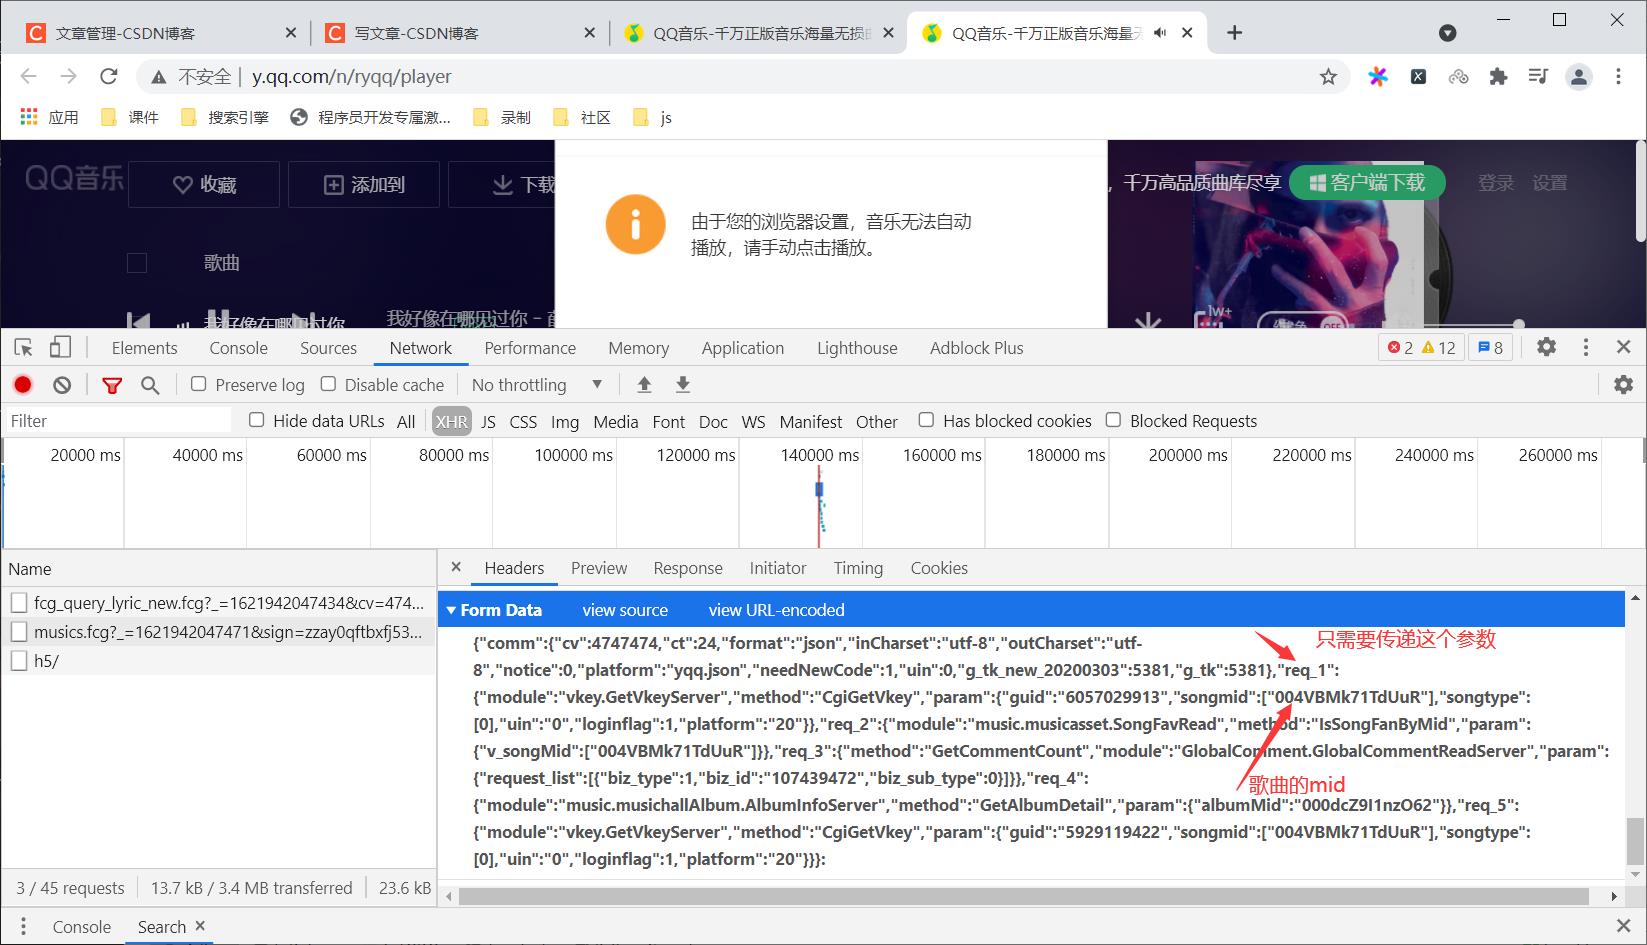Select the h5/ request row
The width and height of the screenshot is (1647, 945).
218,661
